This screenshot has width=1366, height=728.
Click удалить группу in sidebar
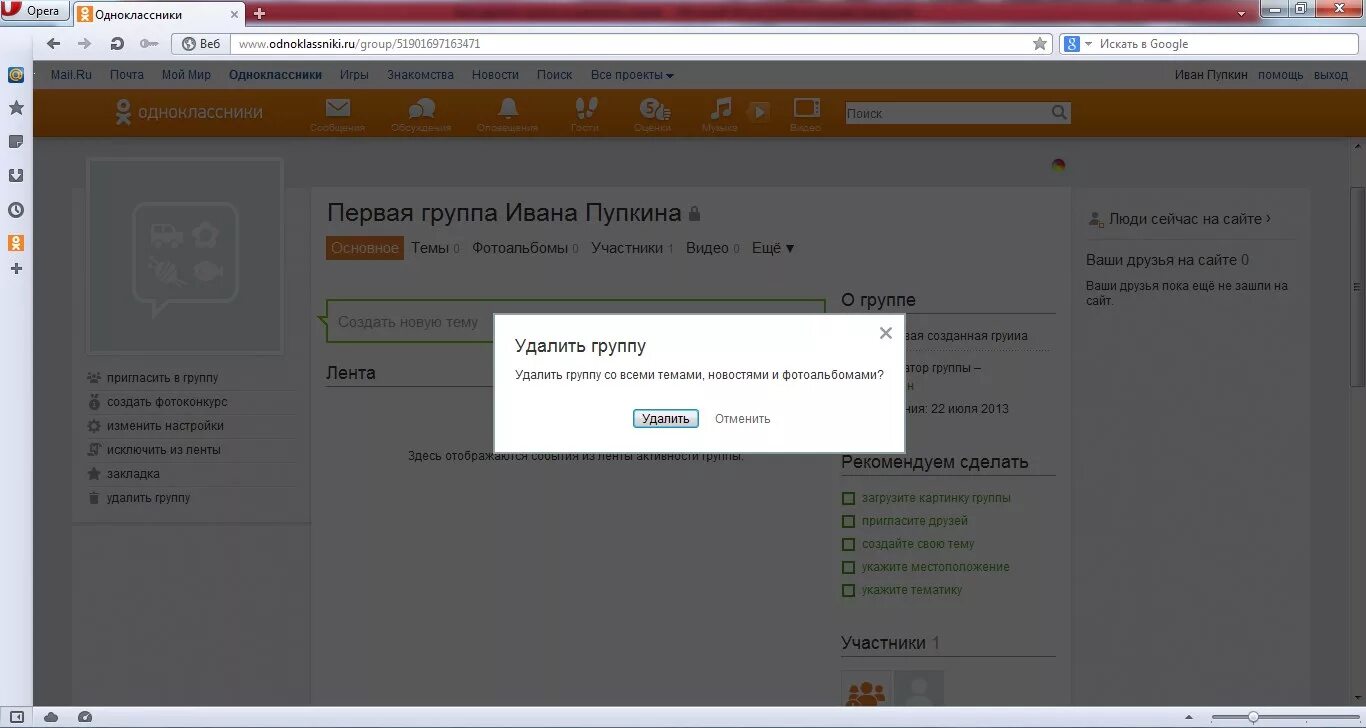[148, 498]
